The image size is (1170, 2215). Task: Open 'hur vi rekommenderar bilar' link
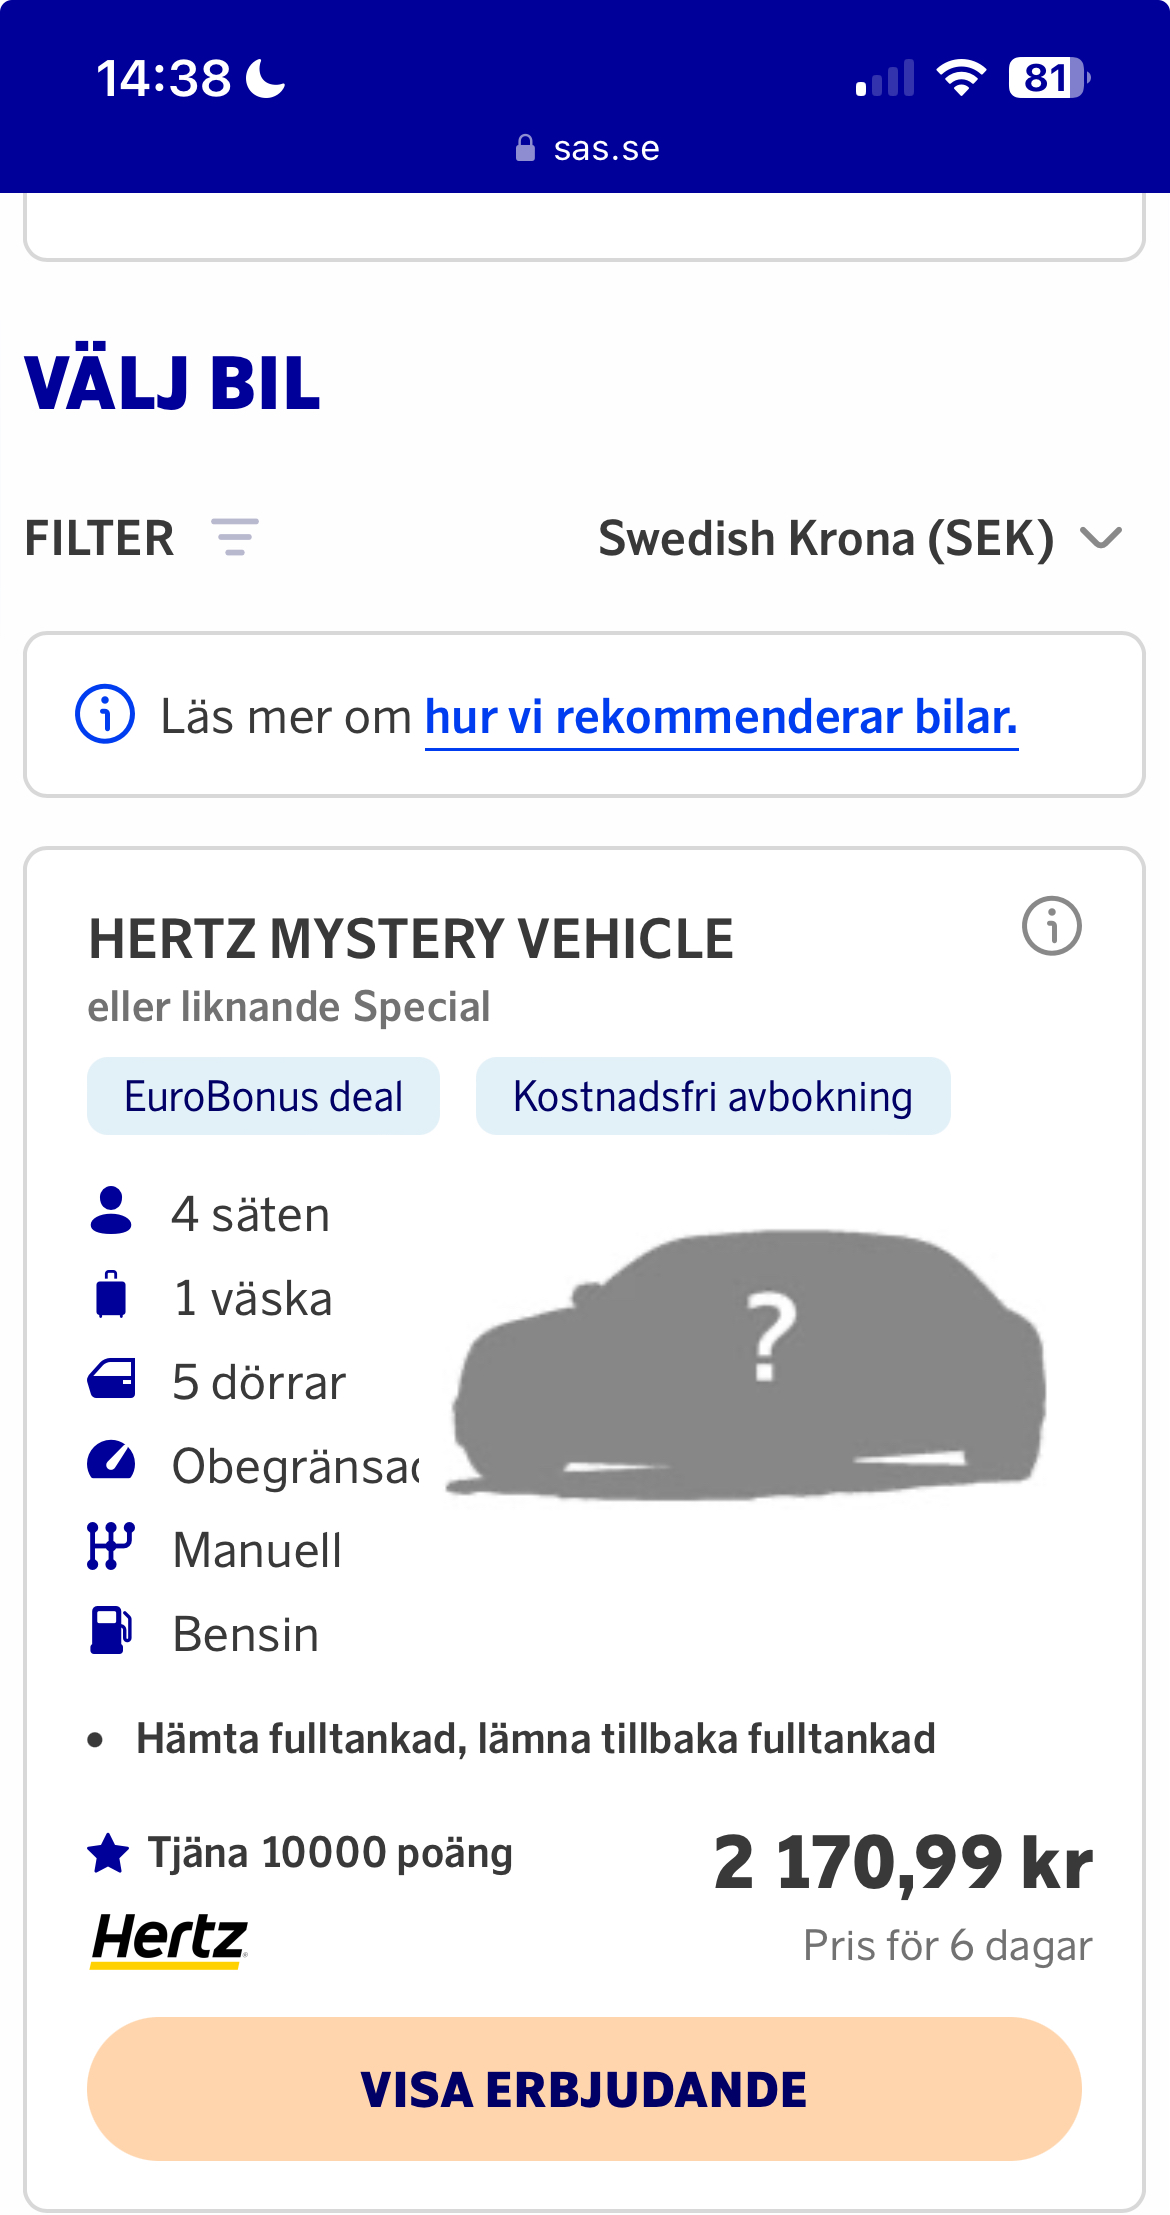[721, 718]
